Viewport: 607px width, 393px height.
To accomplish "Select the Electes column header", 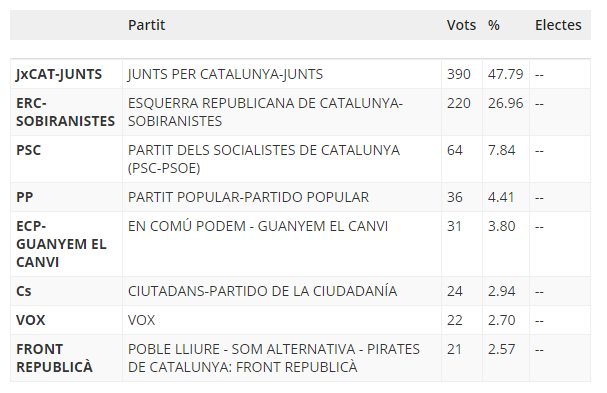I will 558,25.
